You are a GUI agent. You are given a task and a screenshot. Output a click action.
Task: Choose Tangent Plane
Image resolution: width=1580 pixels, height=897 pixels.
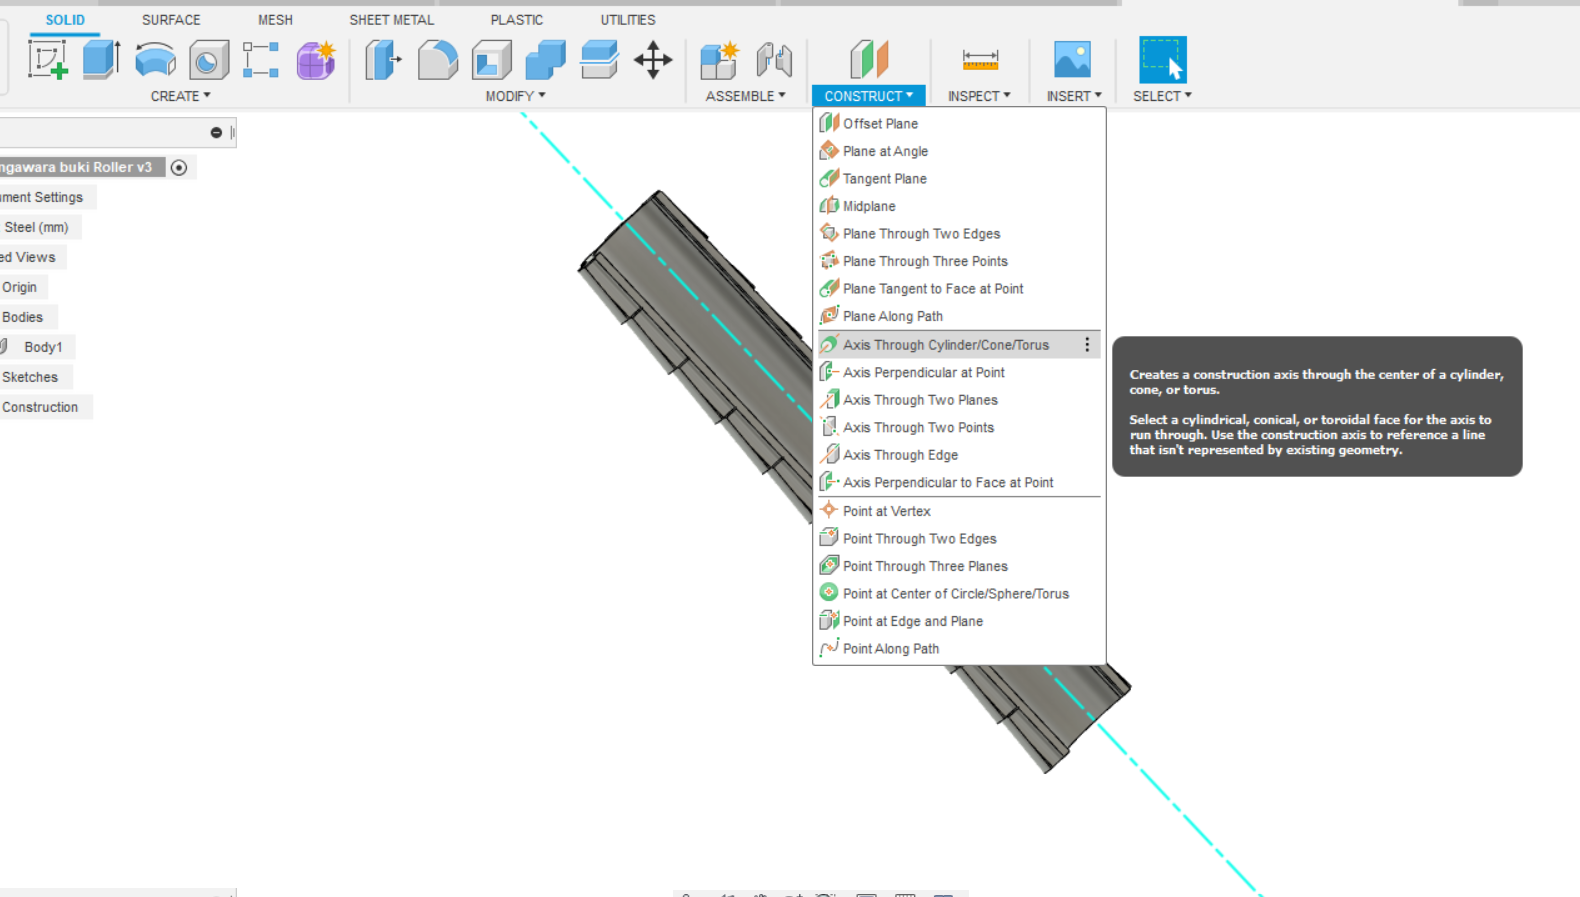pyautogui.click(x=959, y=179)
